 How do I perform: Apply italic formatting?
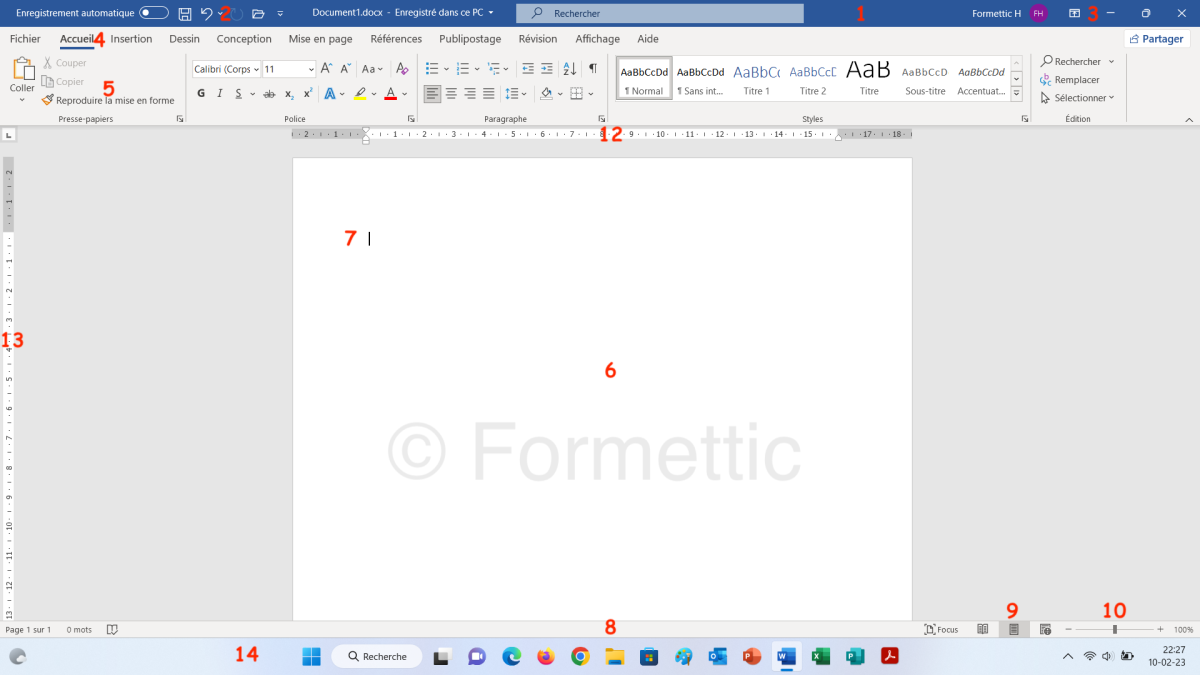pyautogui.click(x=219, y=94)
